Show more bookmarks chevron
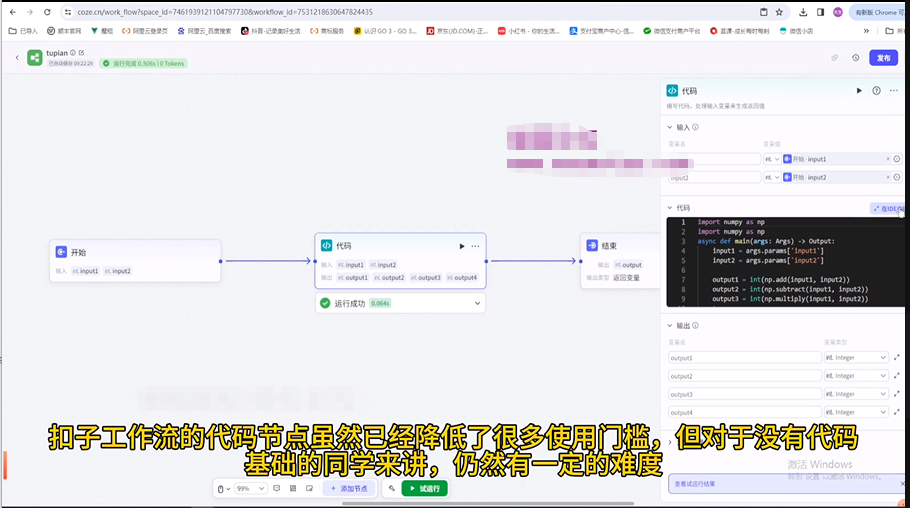 866,31
